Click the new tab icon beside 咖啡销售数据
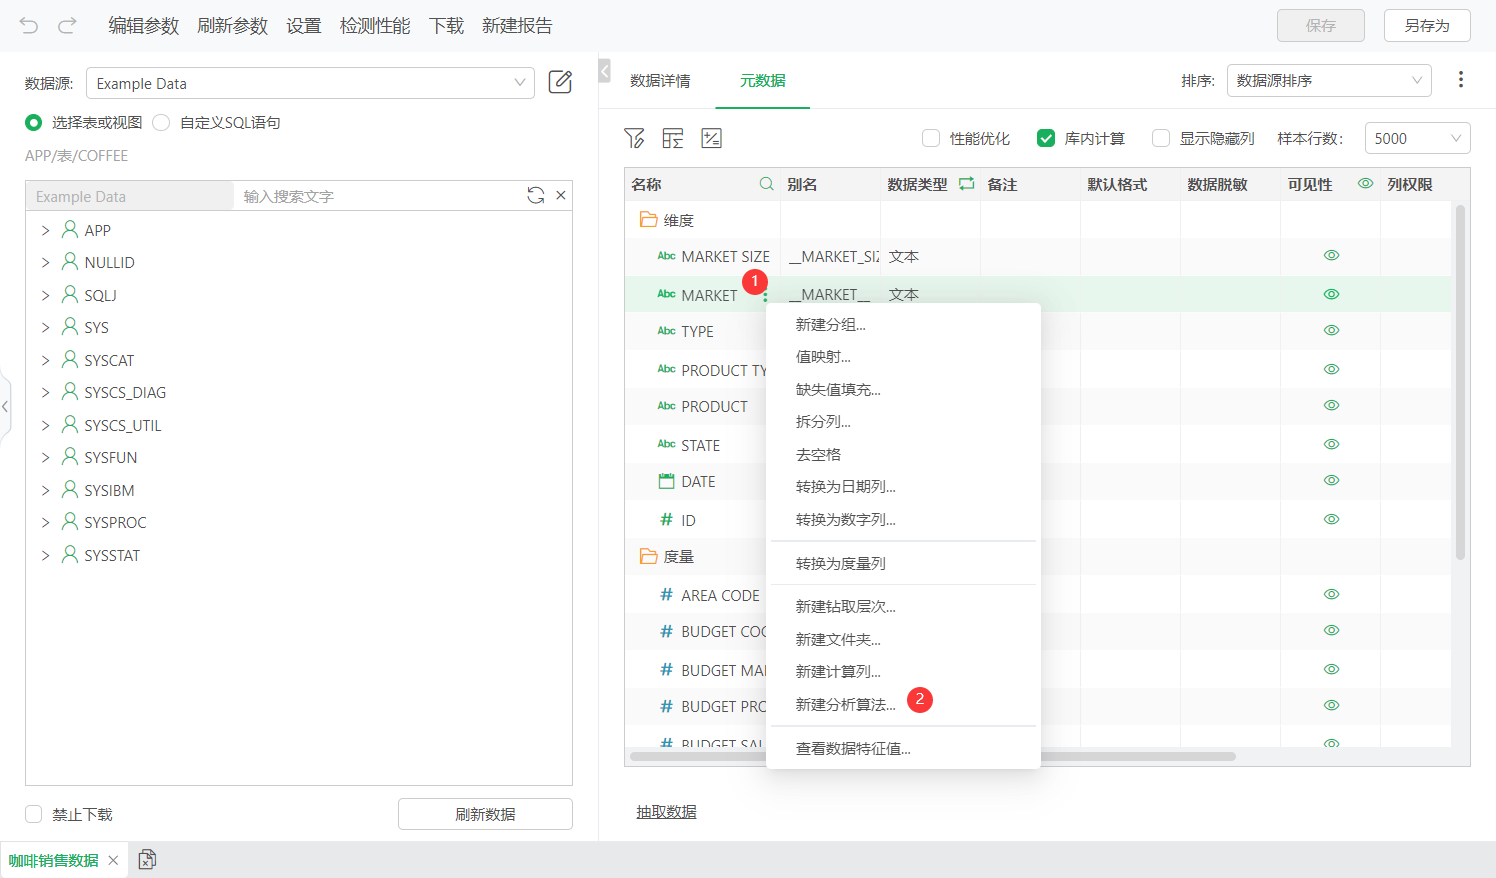Viewport: 1496px width, 878px height. point(147,859)
